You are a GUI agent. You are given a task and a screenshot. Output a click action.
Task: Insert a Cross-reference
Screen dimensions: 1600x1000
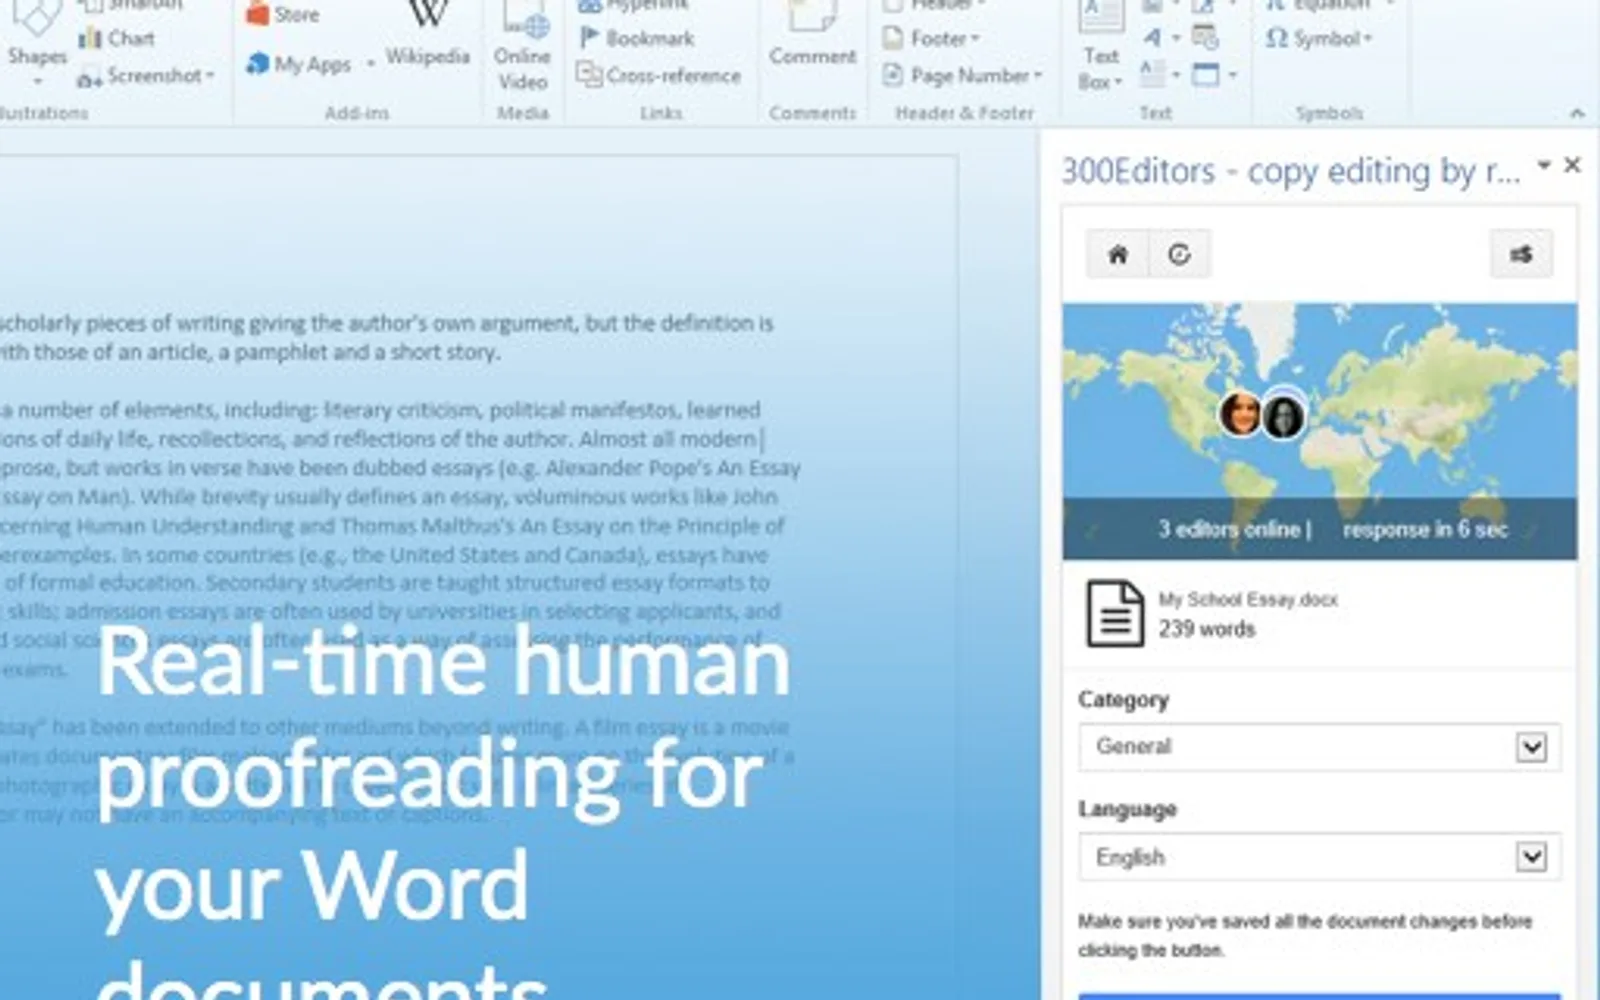(659, 75)
